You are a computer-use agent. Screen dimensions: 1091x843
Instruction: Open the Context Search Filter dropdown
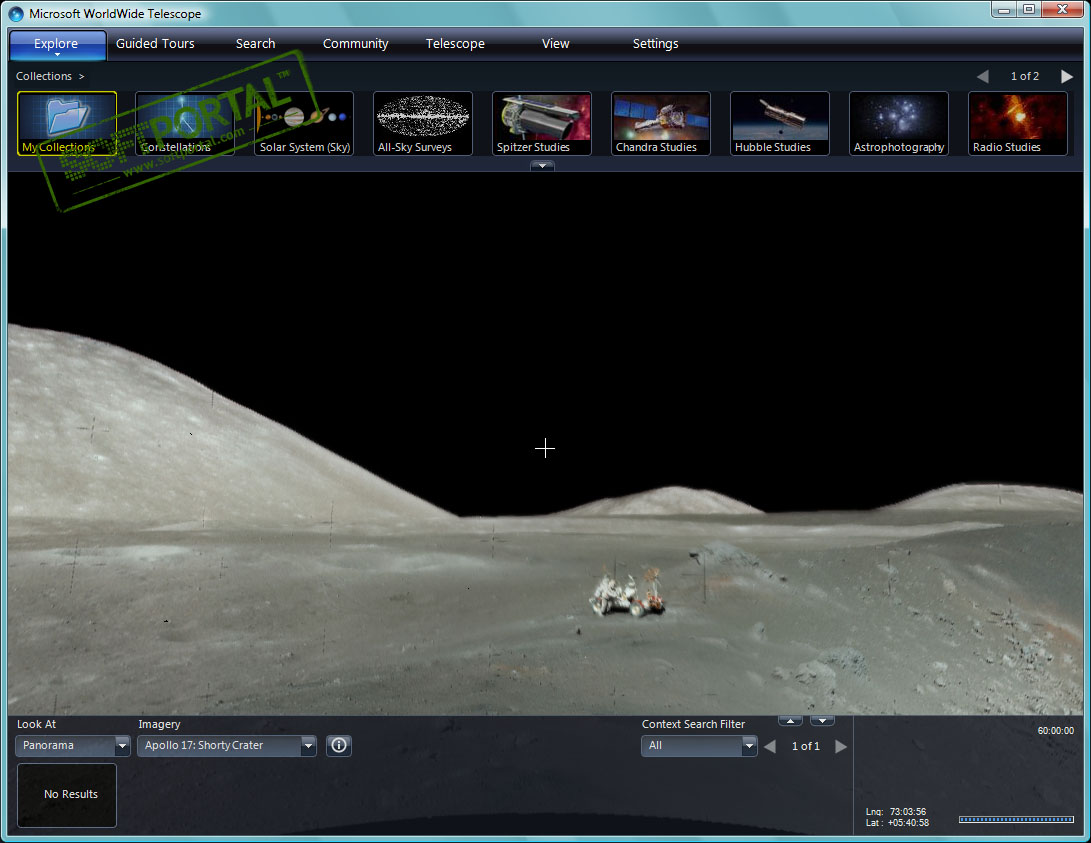coord(699,746)
